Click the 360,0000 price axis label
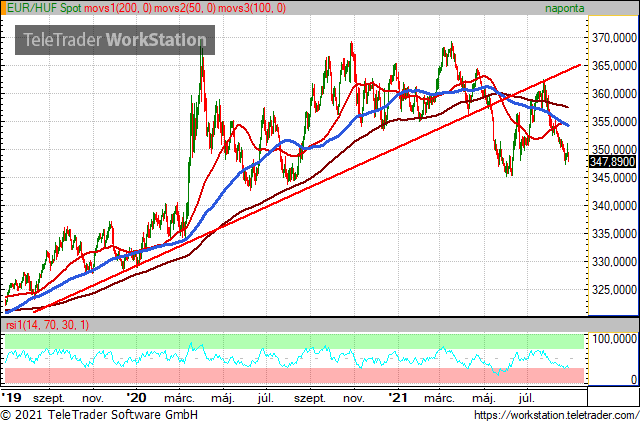Image resolution: width=640 pixels, height=424 pixels. pyautogui.click(x=614, y=94)
